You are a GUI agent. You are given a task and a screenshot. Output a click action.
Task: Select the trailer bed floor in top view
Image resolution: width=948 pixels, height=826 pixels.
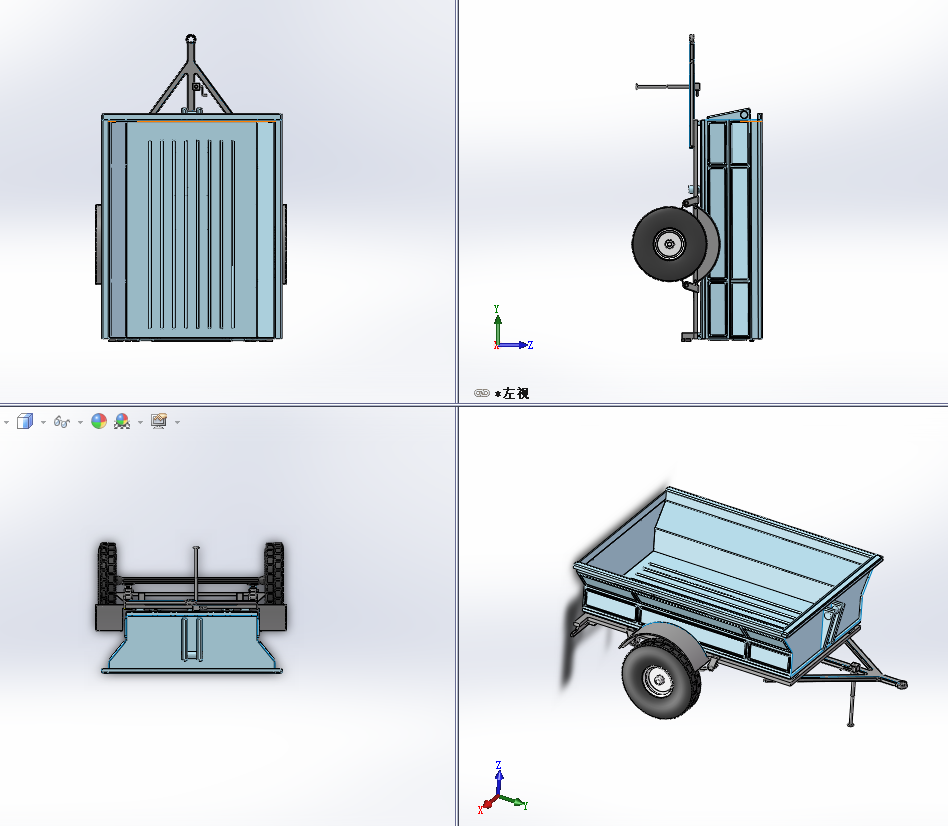coord(192,230)
